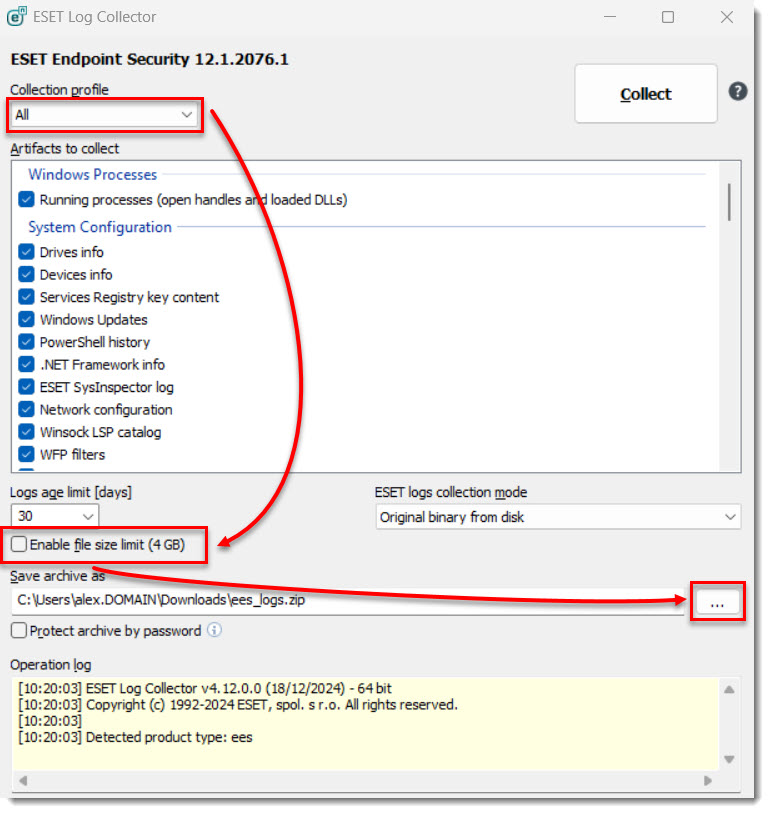The image size is (769, 813).
Task: Uncheck ESET SysInspector log checkbox
Action: (x=26, y=389)
